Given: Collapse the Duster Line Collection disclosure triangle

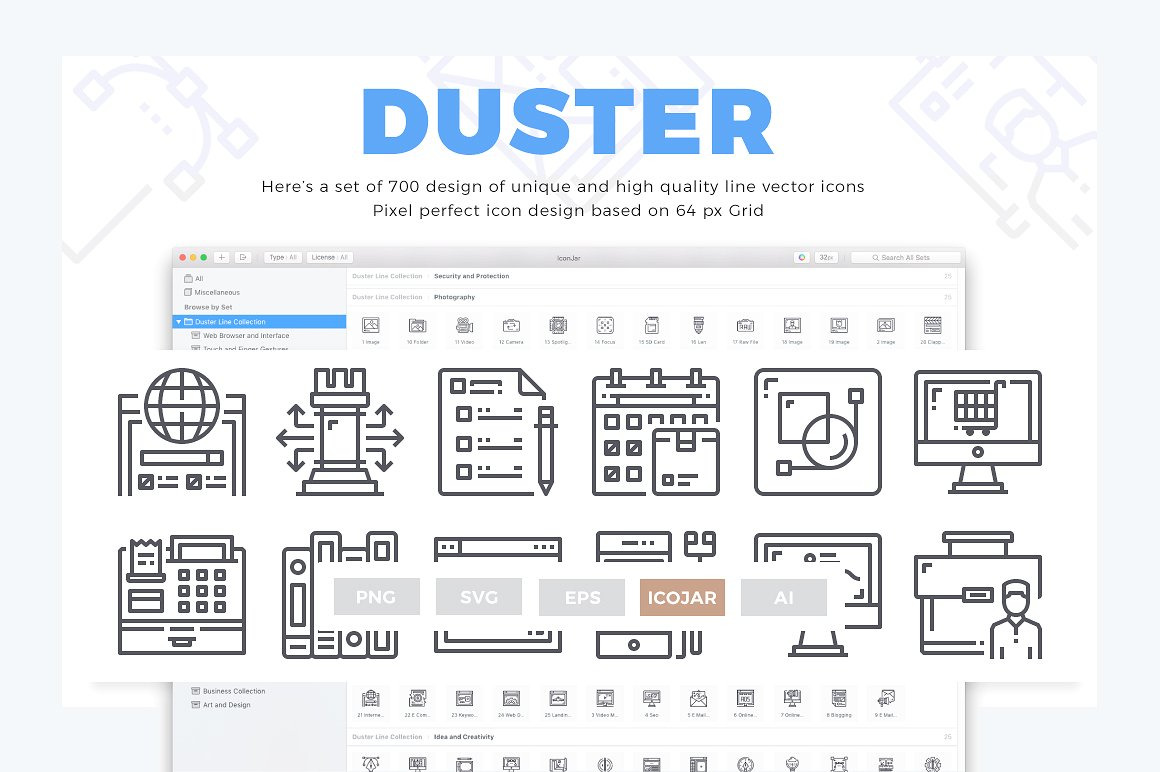Looking at the screenshot, I should click(179, 322).
